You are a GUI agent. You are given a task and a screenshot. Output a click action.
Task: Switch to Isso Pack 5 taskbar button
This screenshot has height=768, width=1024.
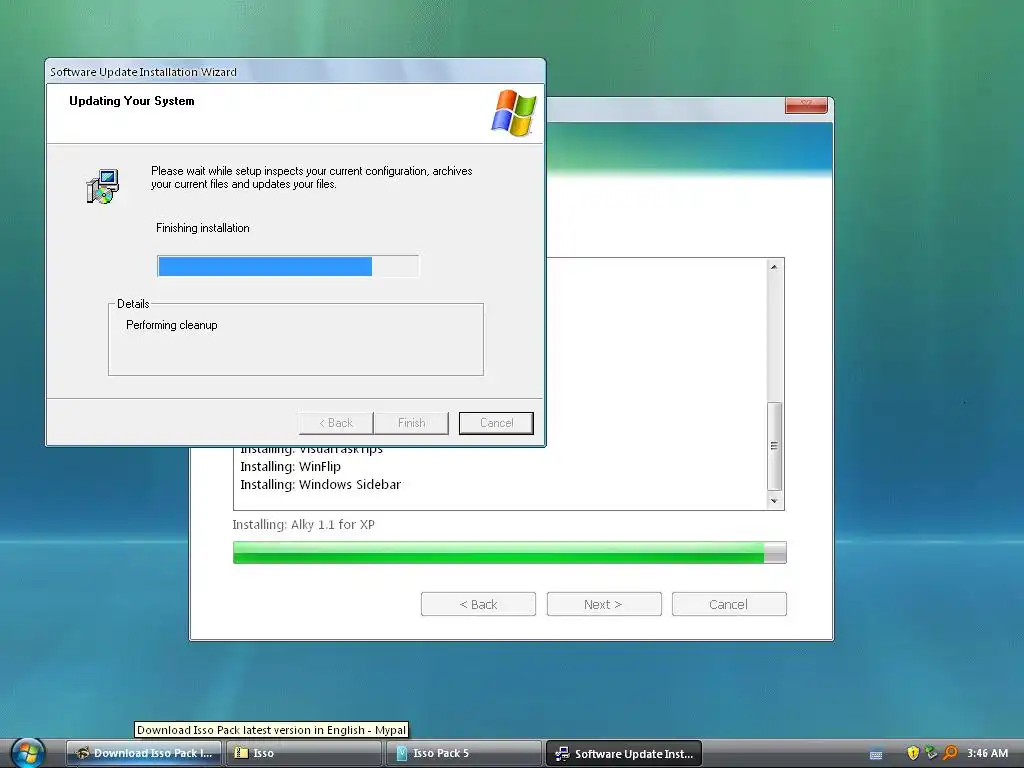[x=464, y=753]
